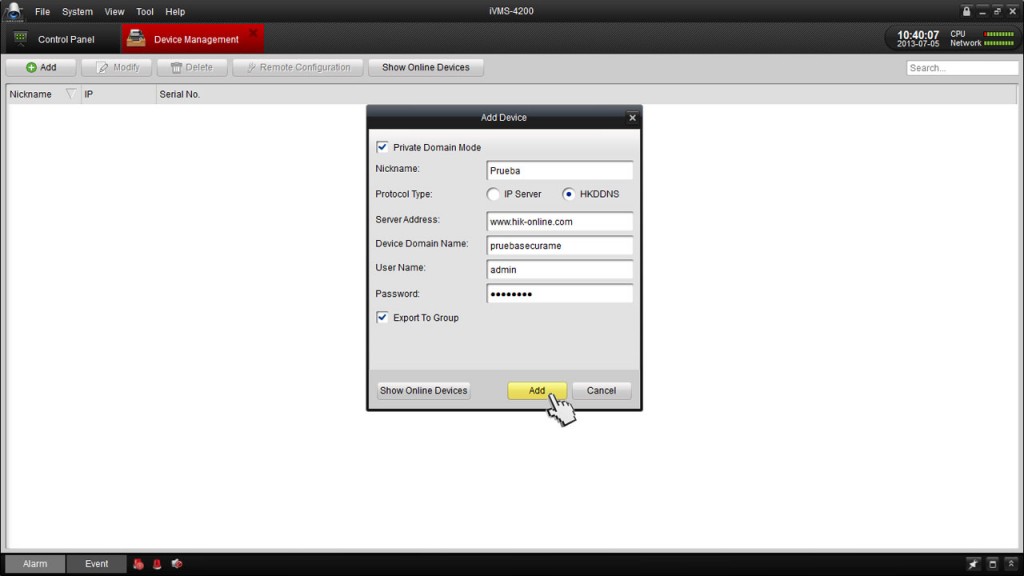Image resolution: width=1024 pixels, height=576 pixels.
Task: Click the Nickname input field containing Prueba
Action: tap(560, 170)
